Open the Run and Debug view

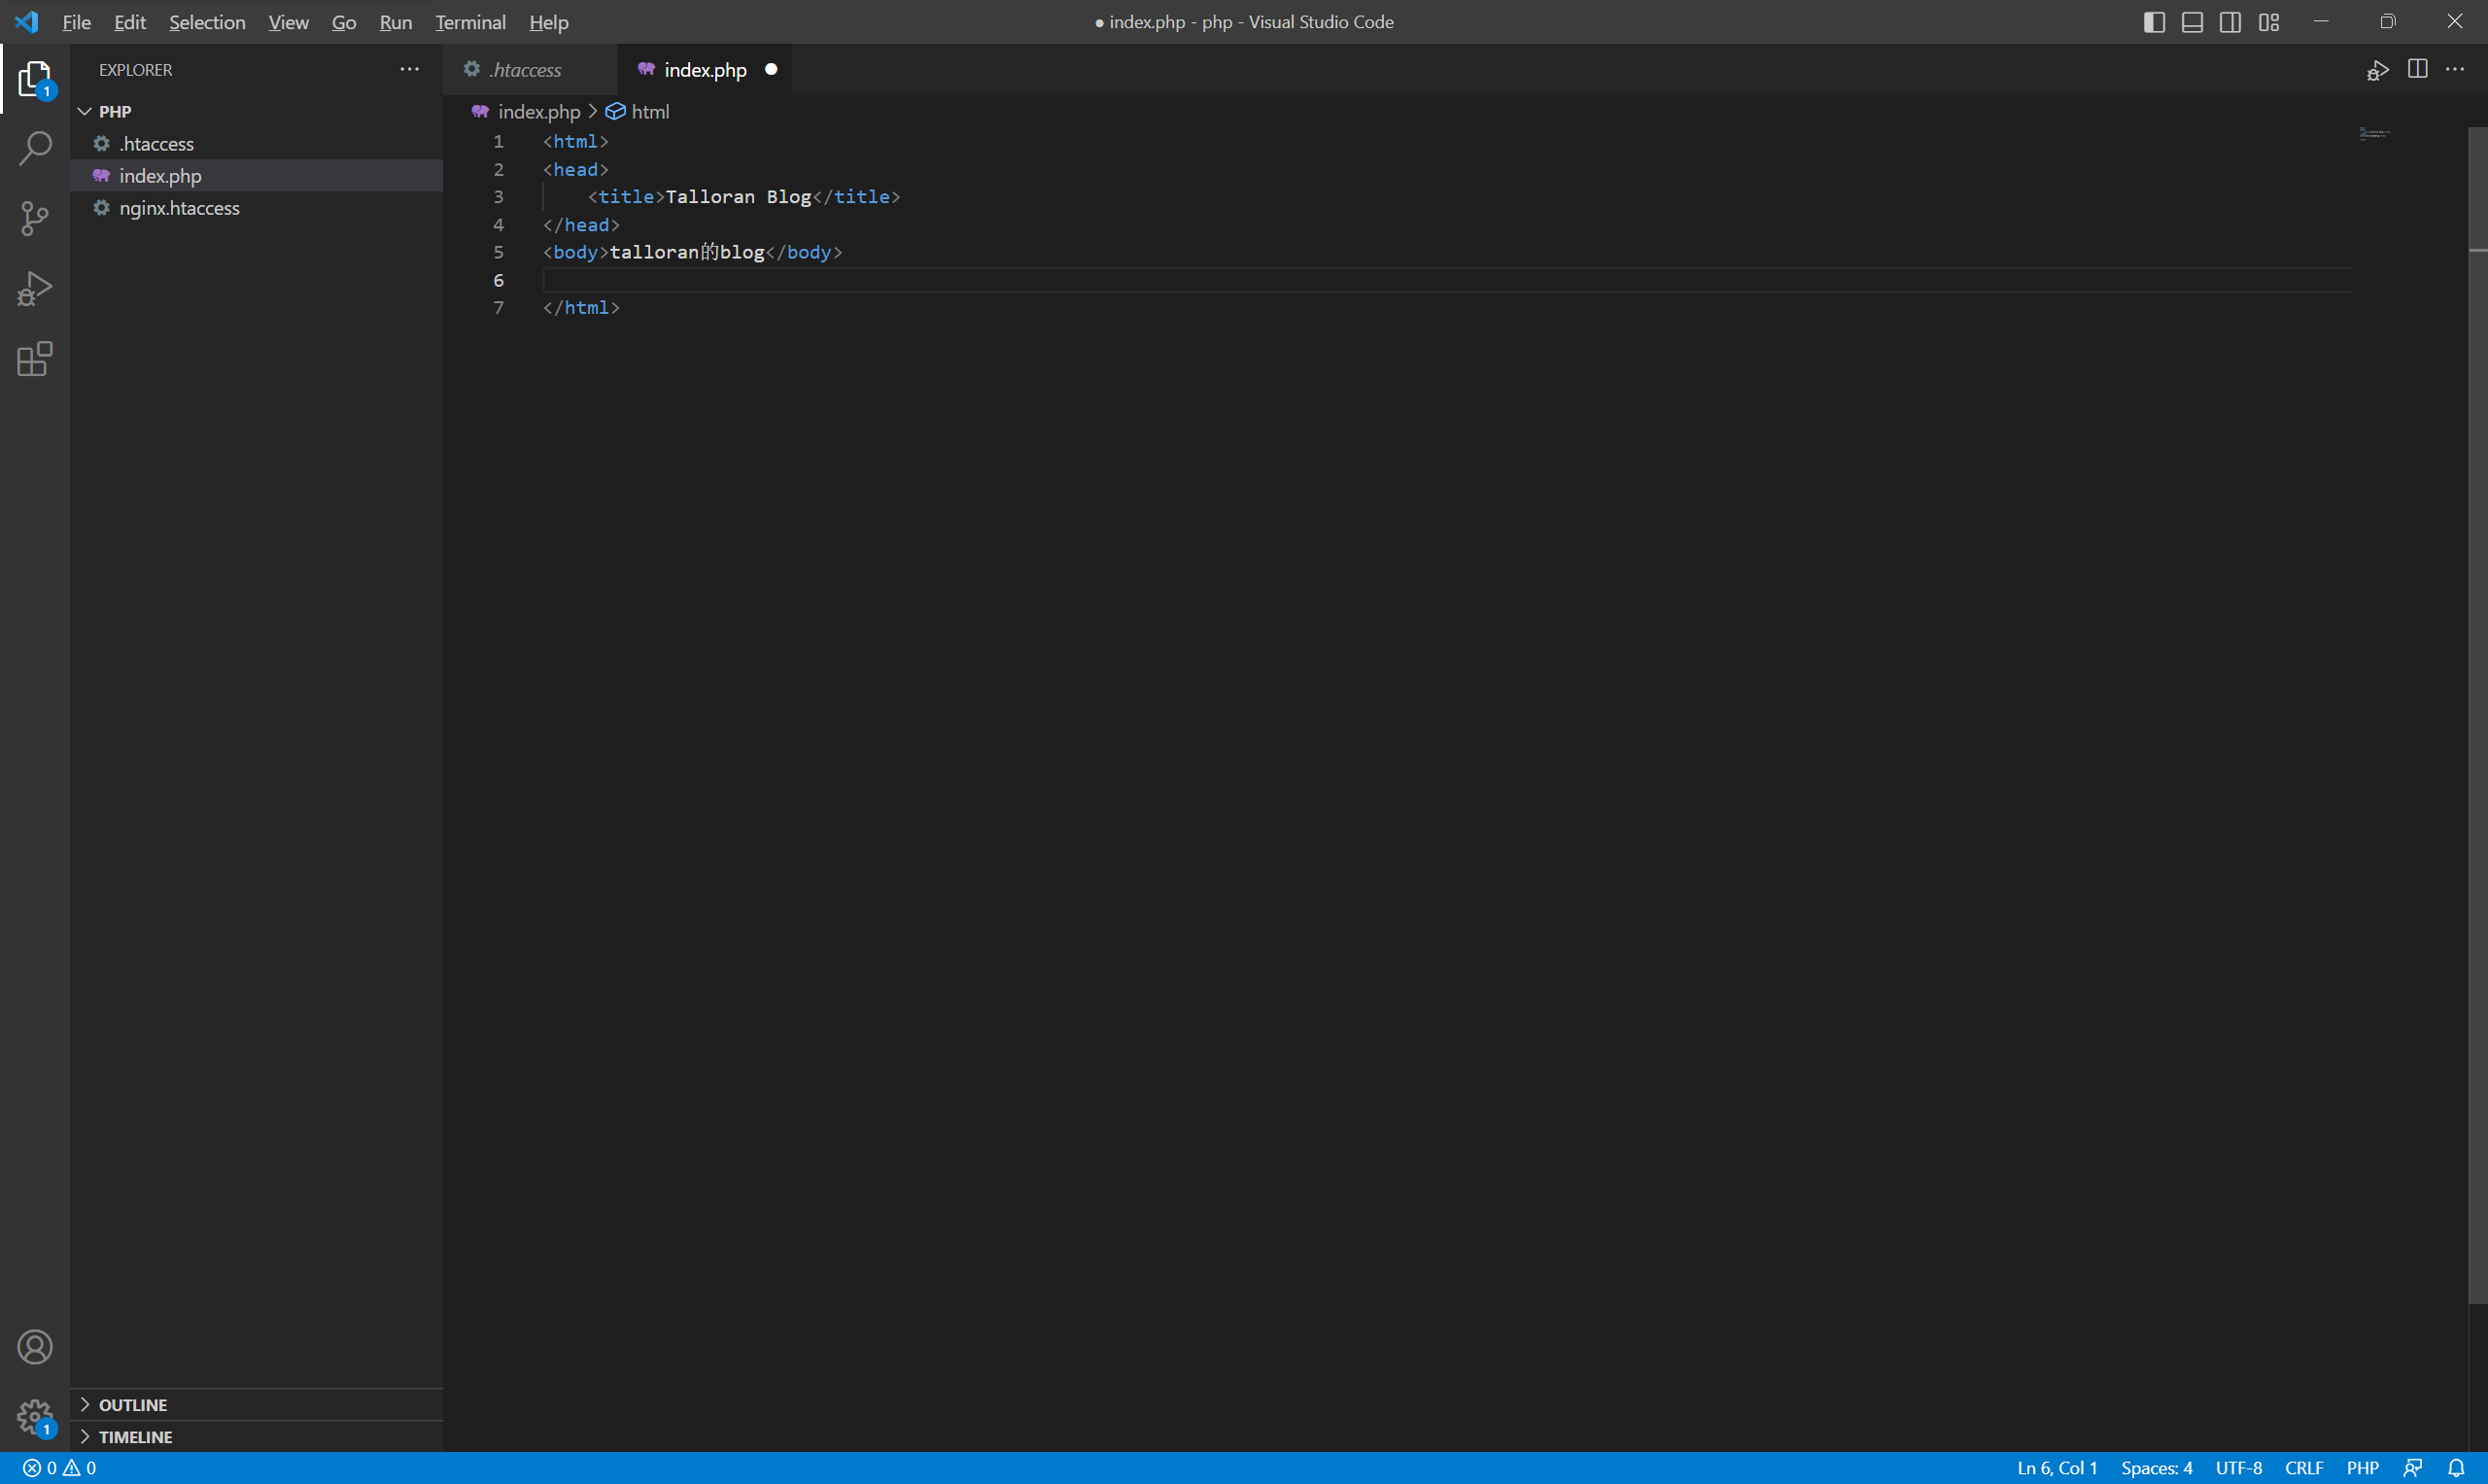pos(35,289)
